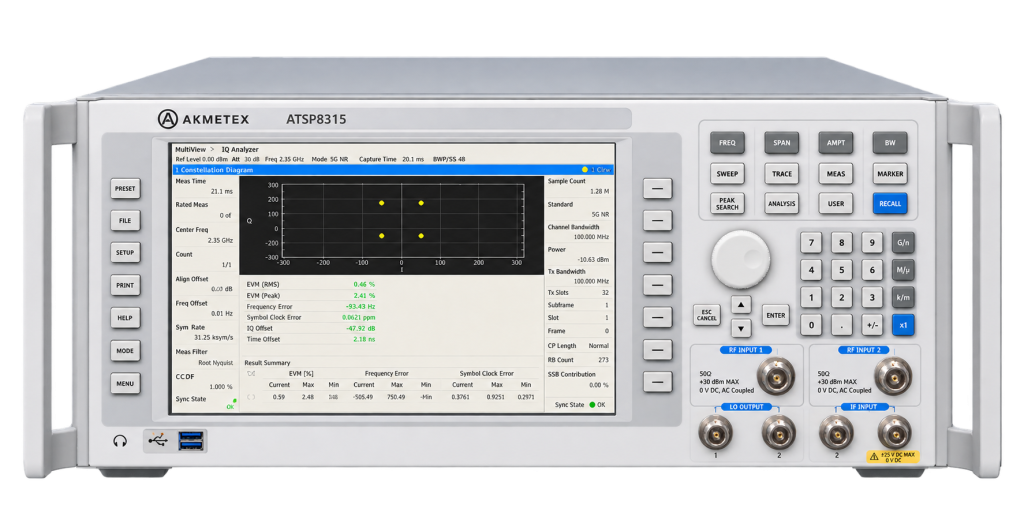Select the blue x1 unit key
The image size is (1024, 512).
click(x=903, y=325)
